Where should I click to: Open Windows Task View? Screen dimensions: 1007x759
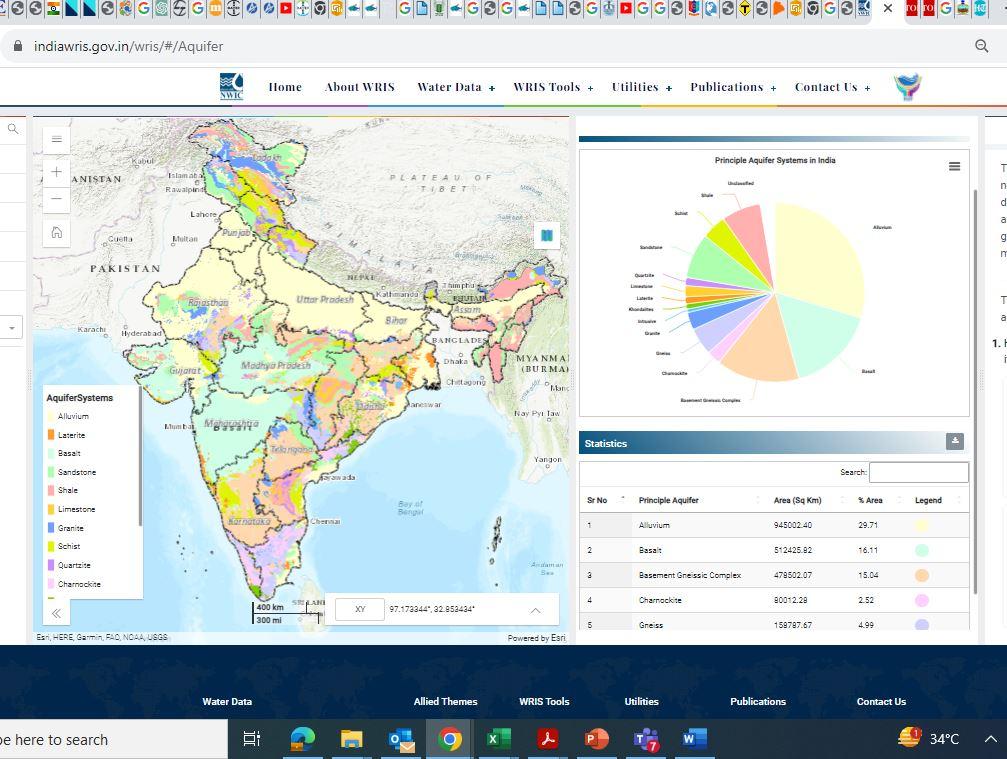coord(252,739)
